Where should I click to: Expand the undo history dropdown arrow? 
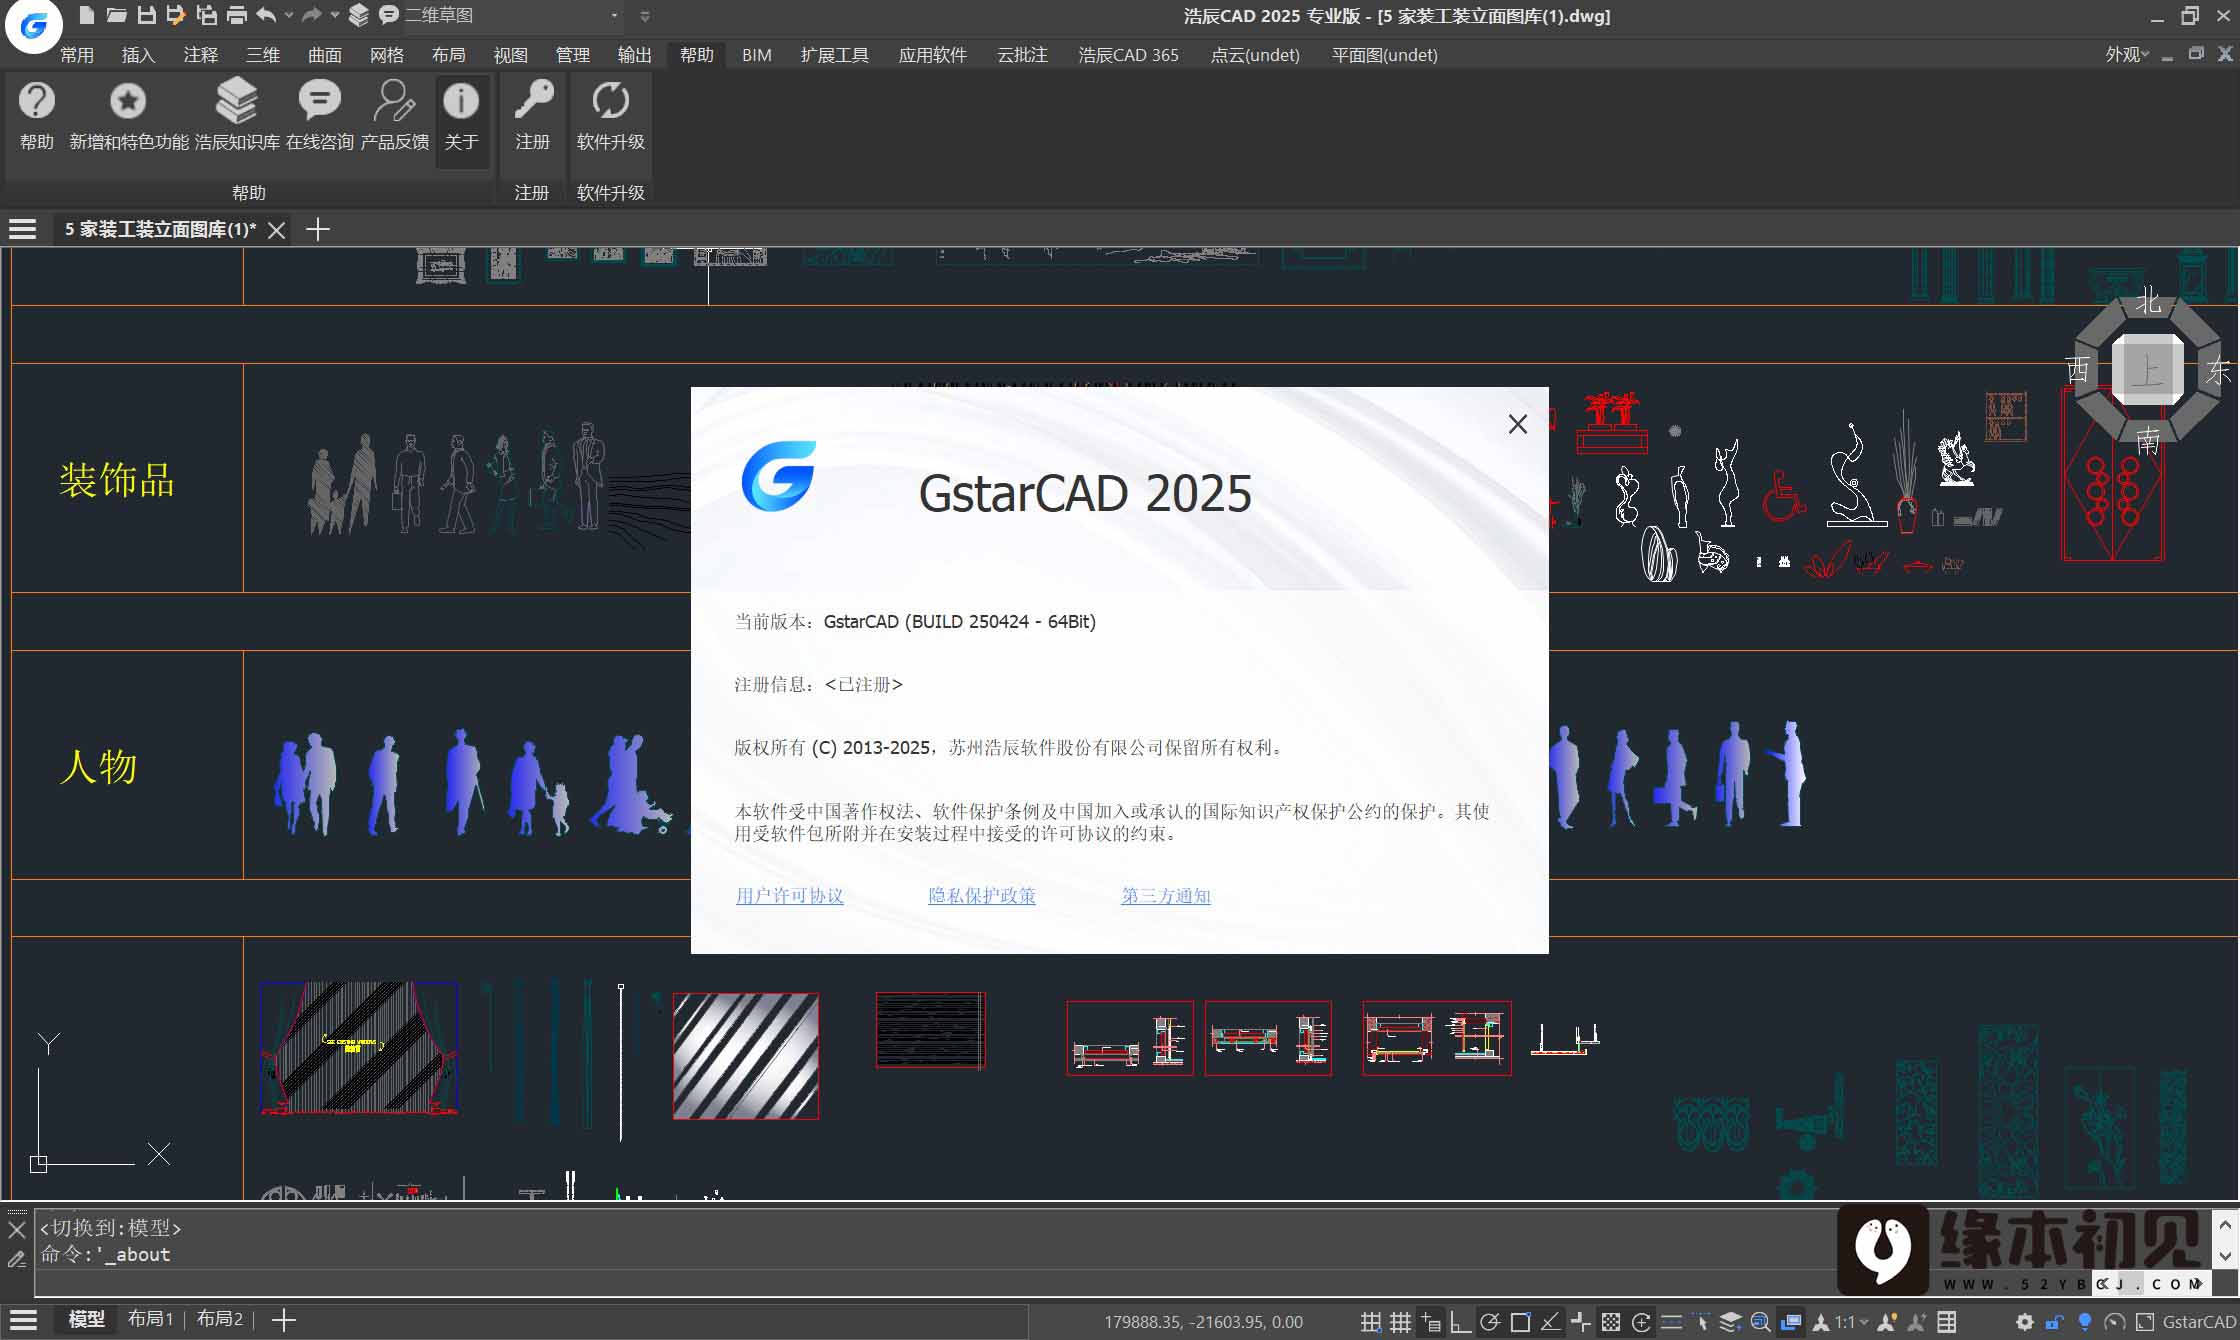[289, 15]
